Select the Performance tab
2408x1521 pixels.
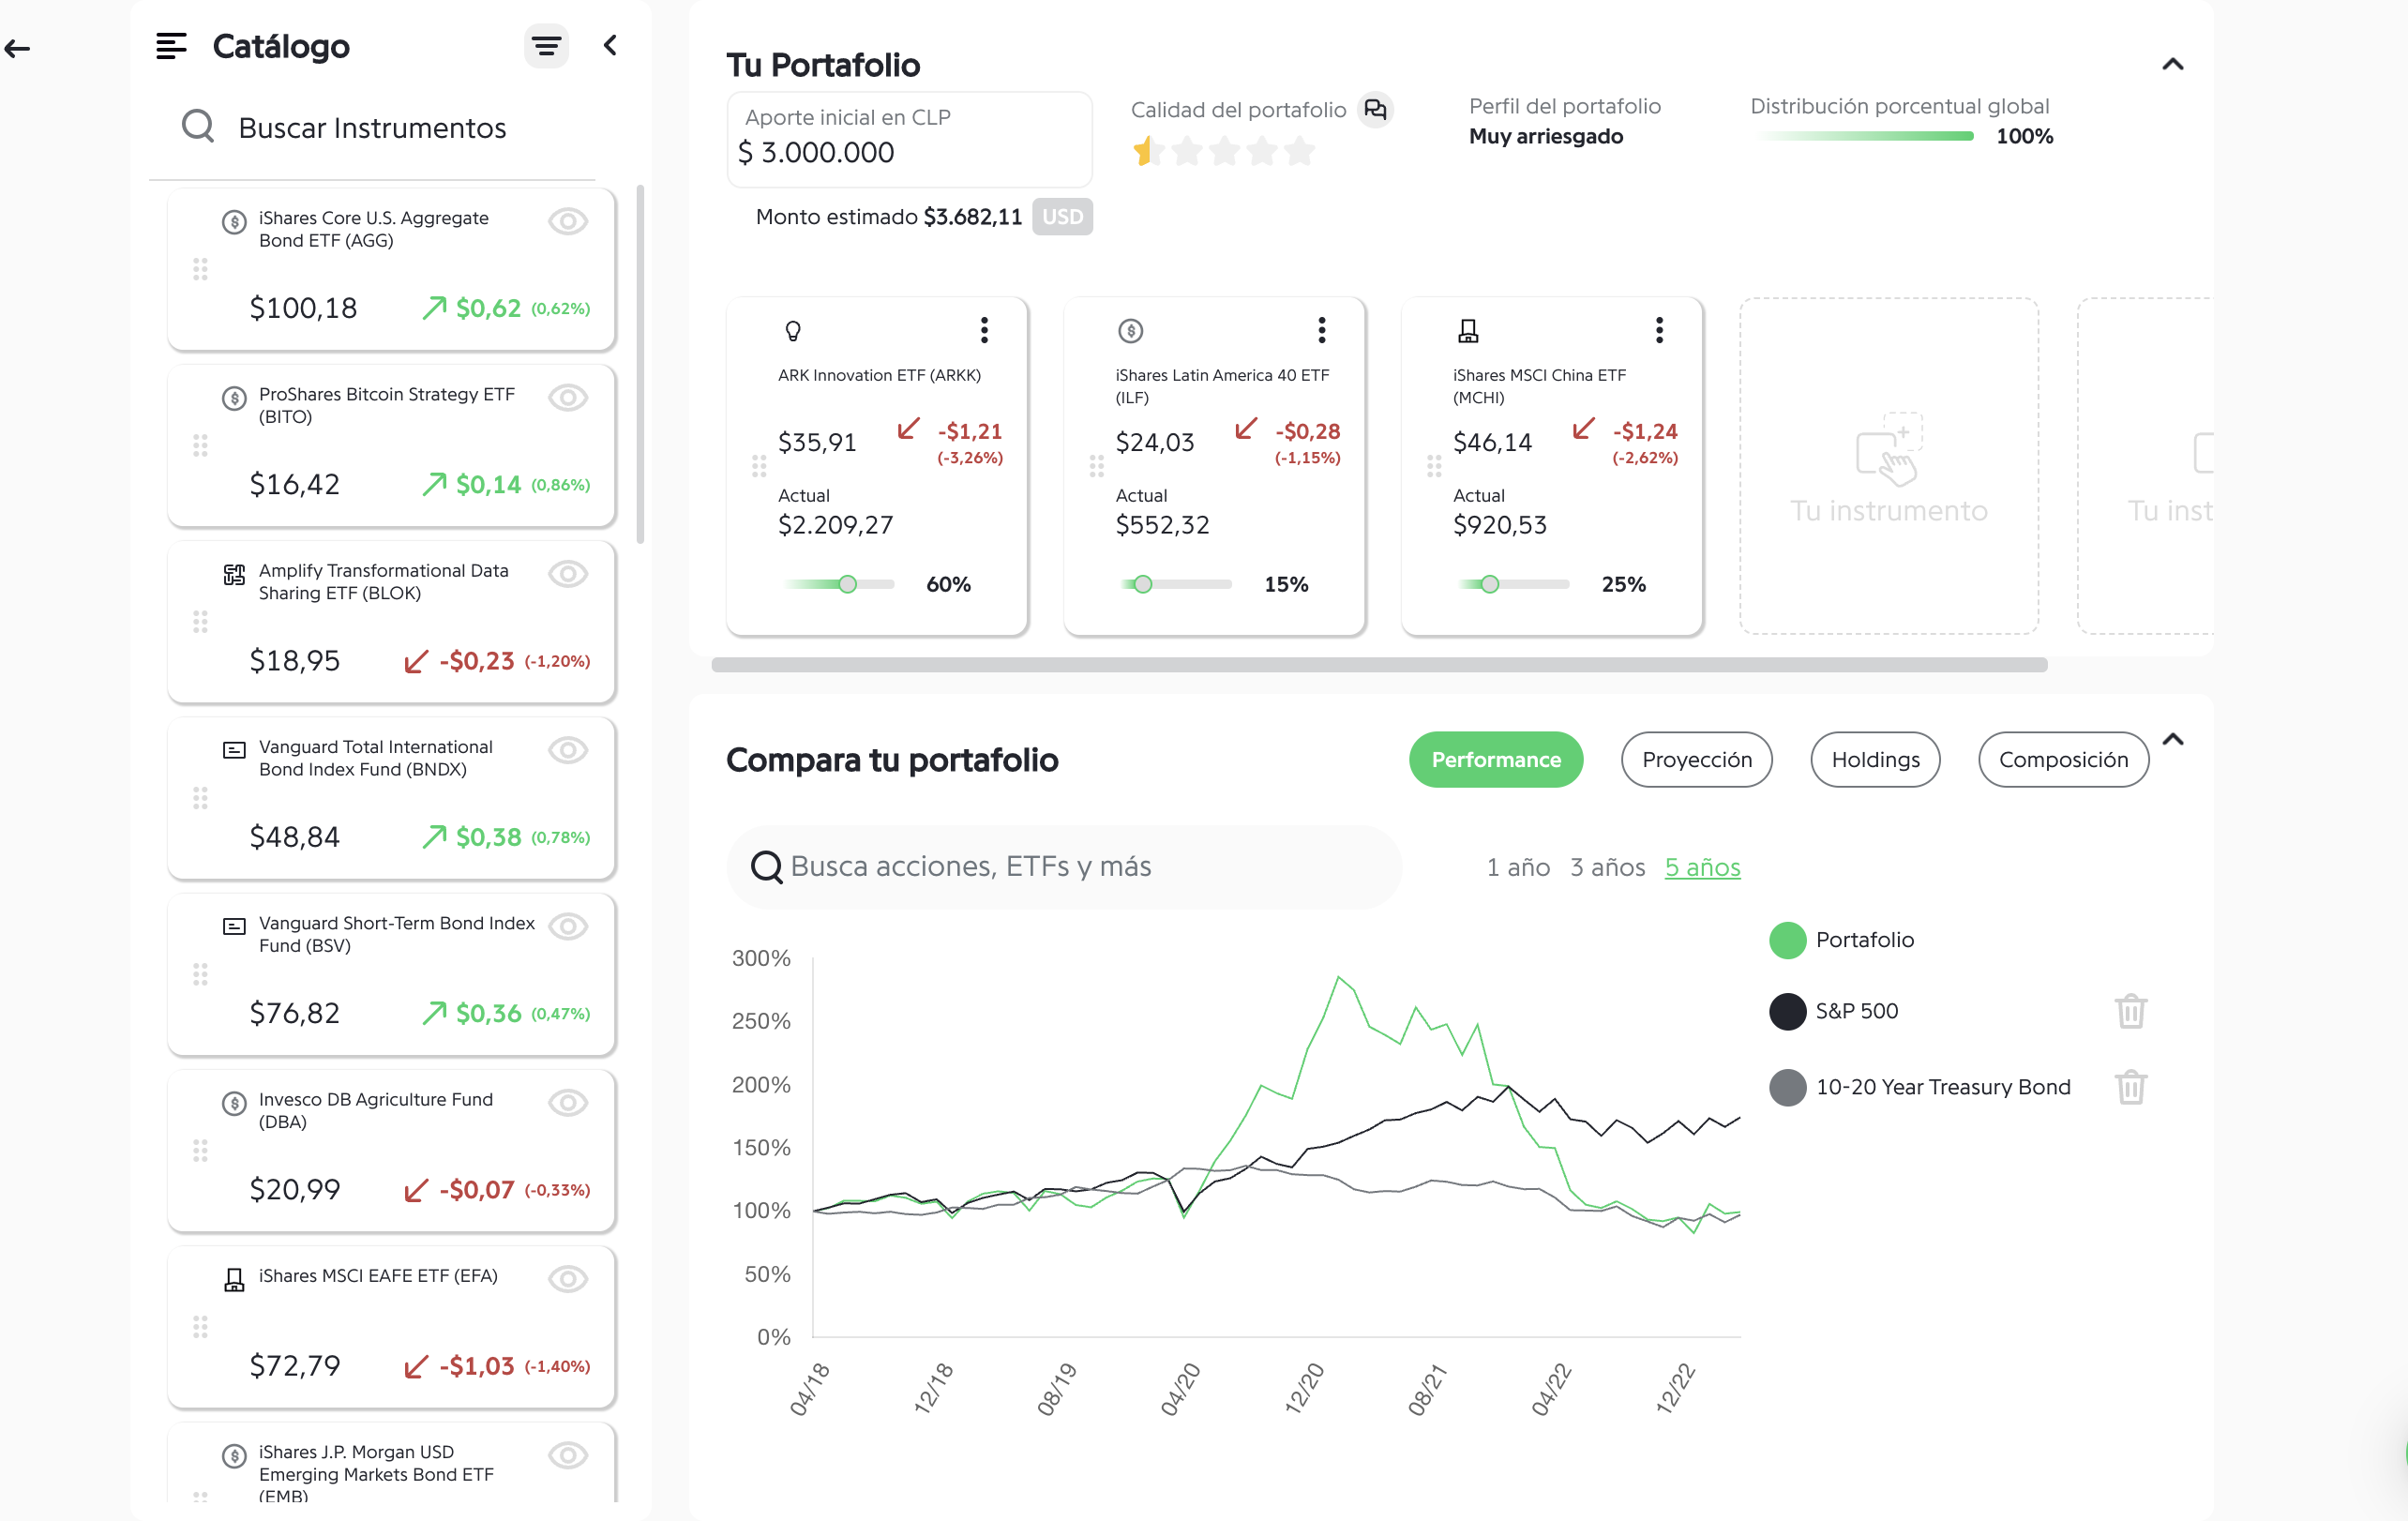coord(1496,759)
